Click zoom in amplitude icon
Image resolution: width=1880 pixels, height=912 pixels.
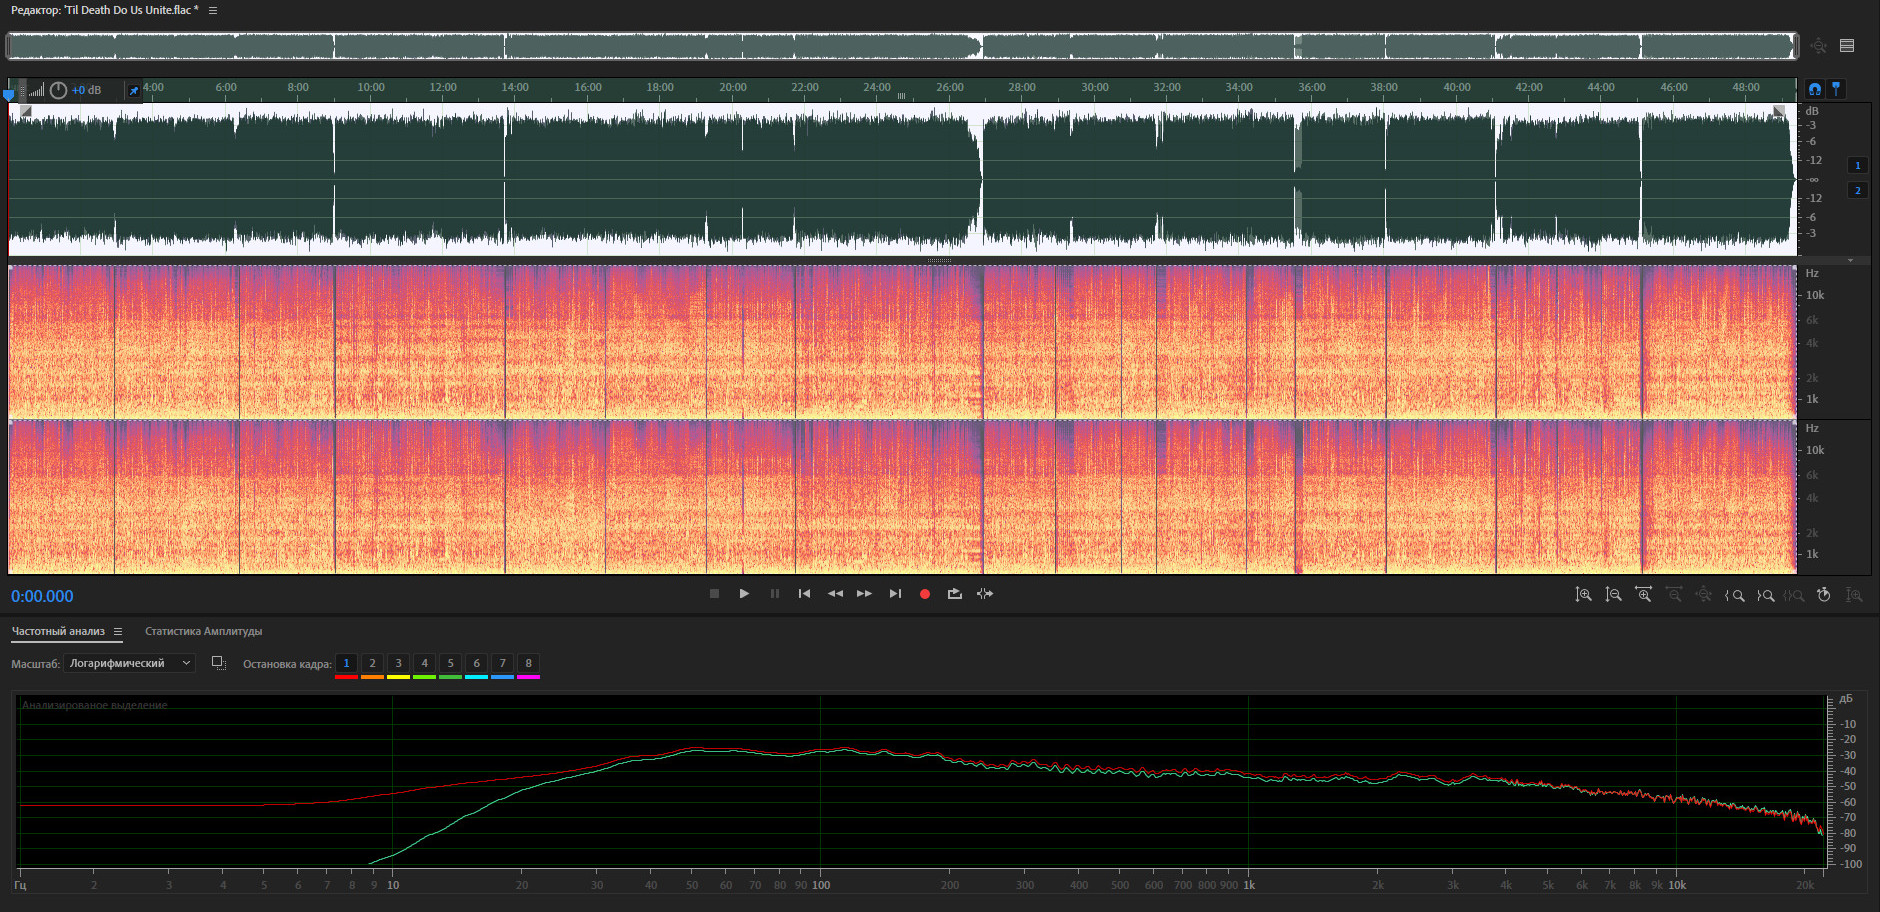point(1583,595)
